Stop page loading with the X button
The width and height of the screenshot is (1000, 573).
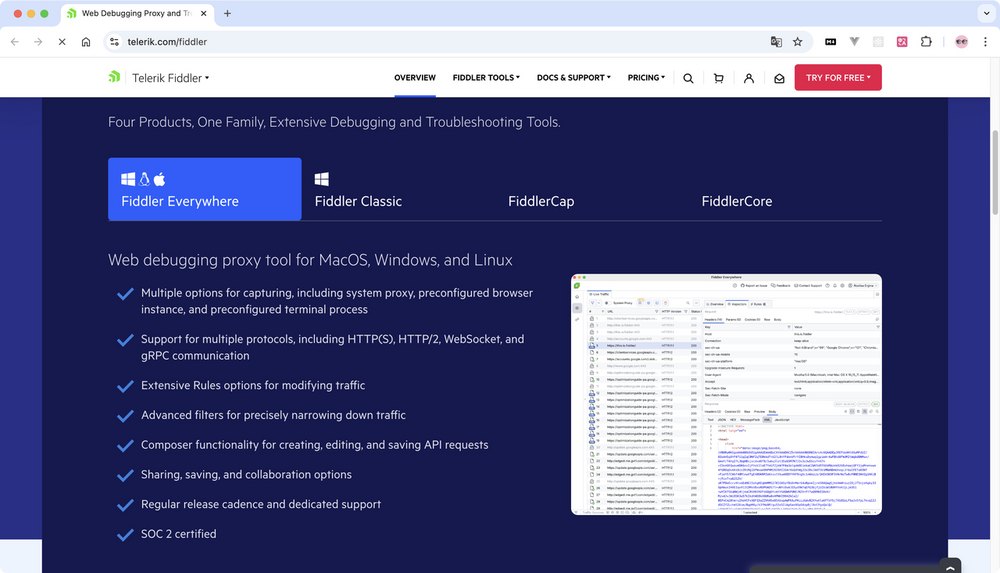coord(62,42)
